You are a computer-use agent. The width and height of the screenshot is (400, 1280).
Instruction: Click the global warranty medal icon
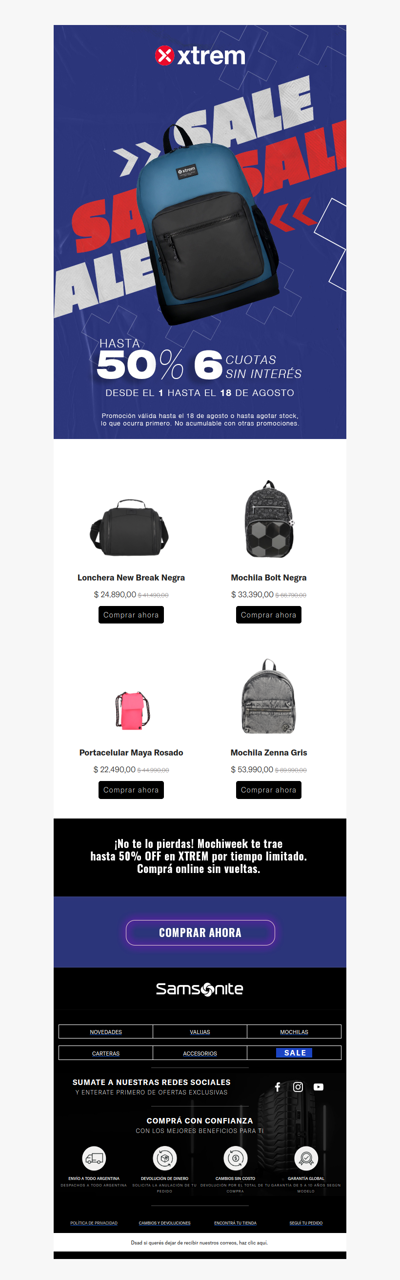point(306,1158)
